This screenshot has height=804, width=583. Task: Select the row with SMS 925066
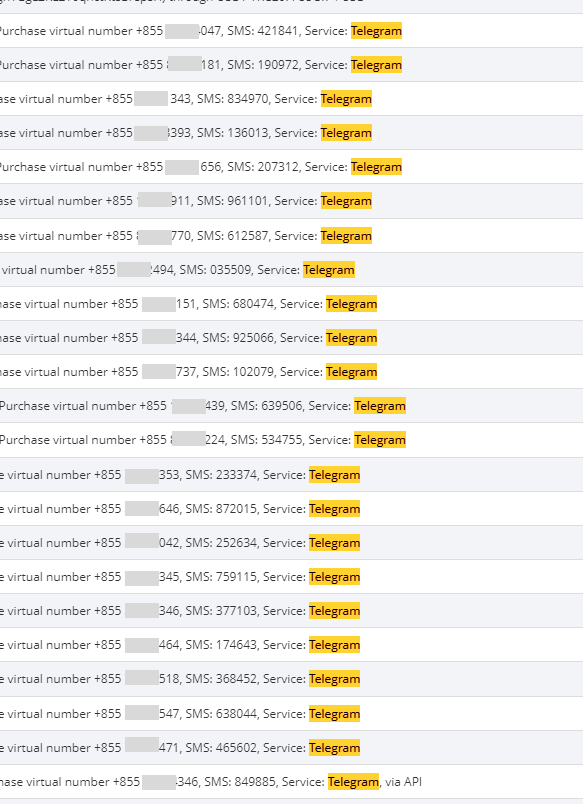[291, 338]
